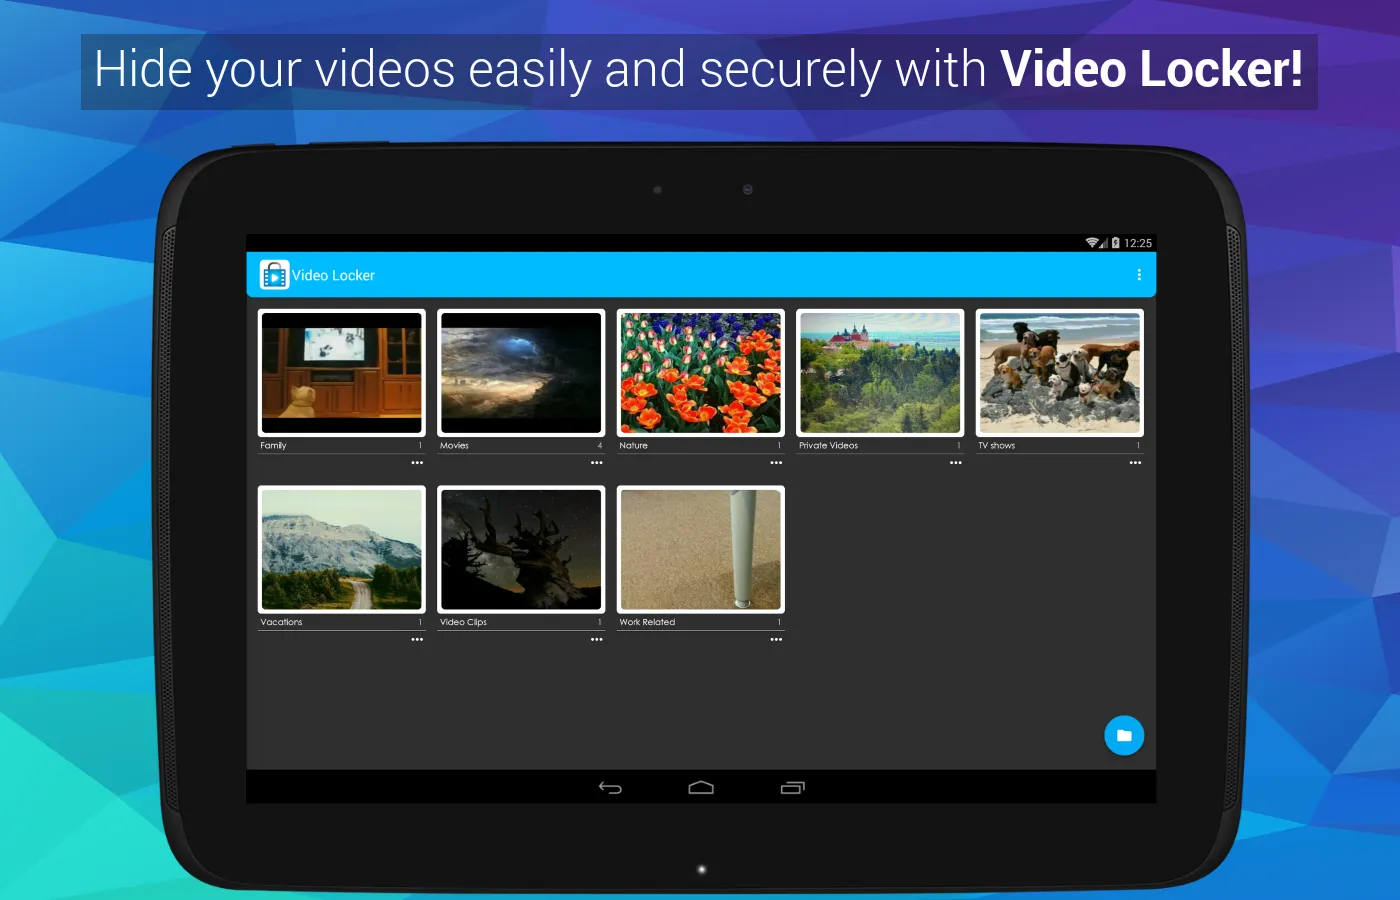Viewport: 1400px width, 900px height.
Task: Tap the Wi-Fi icon in the status bar
Action: coord(1093,242)
